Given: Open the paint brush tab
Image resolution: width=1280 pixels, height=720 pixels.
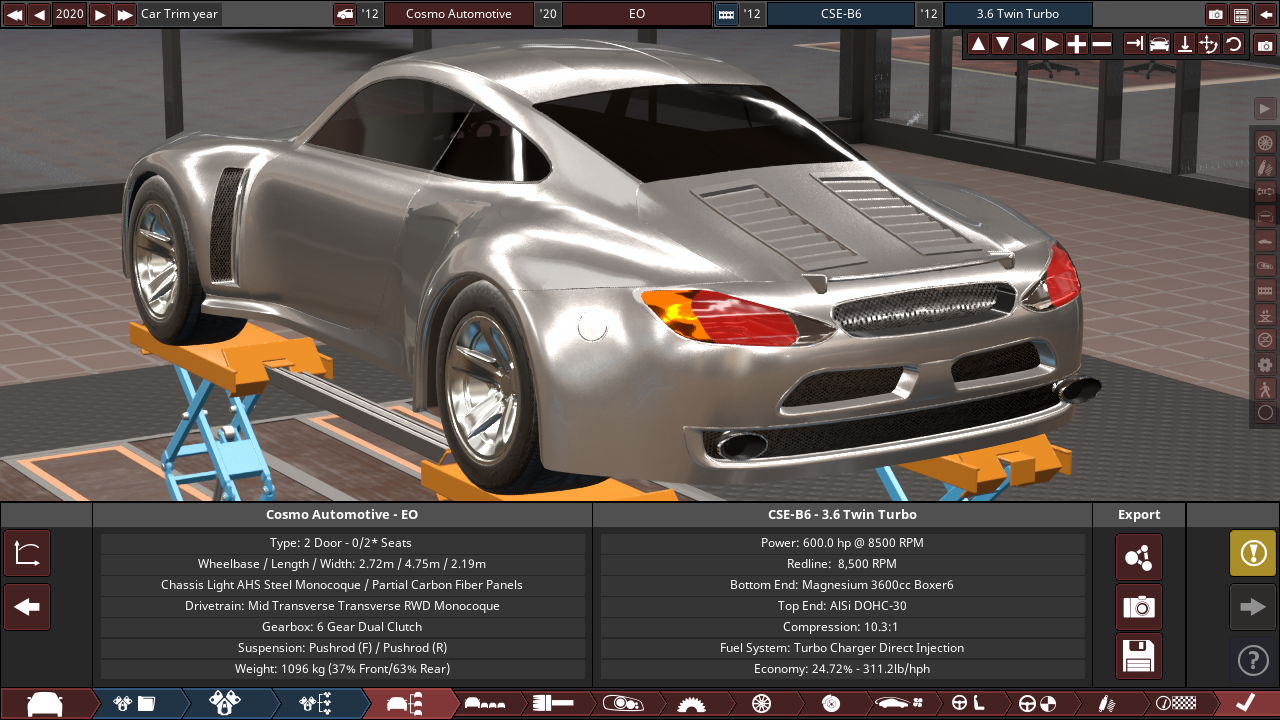Looking at the screenshot, I should 553,703.
